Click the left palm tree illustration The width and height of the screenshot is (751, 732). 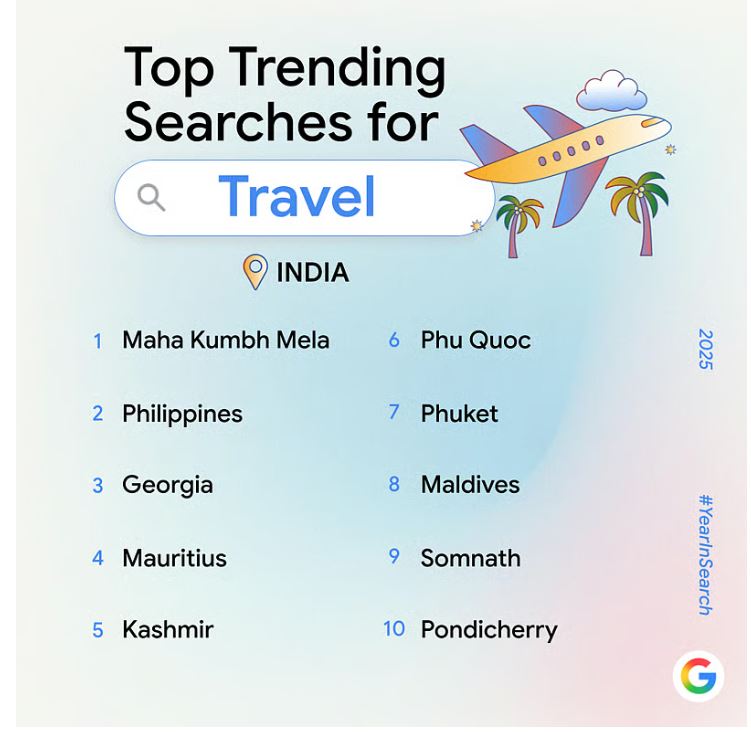[x=519, y=222]
